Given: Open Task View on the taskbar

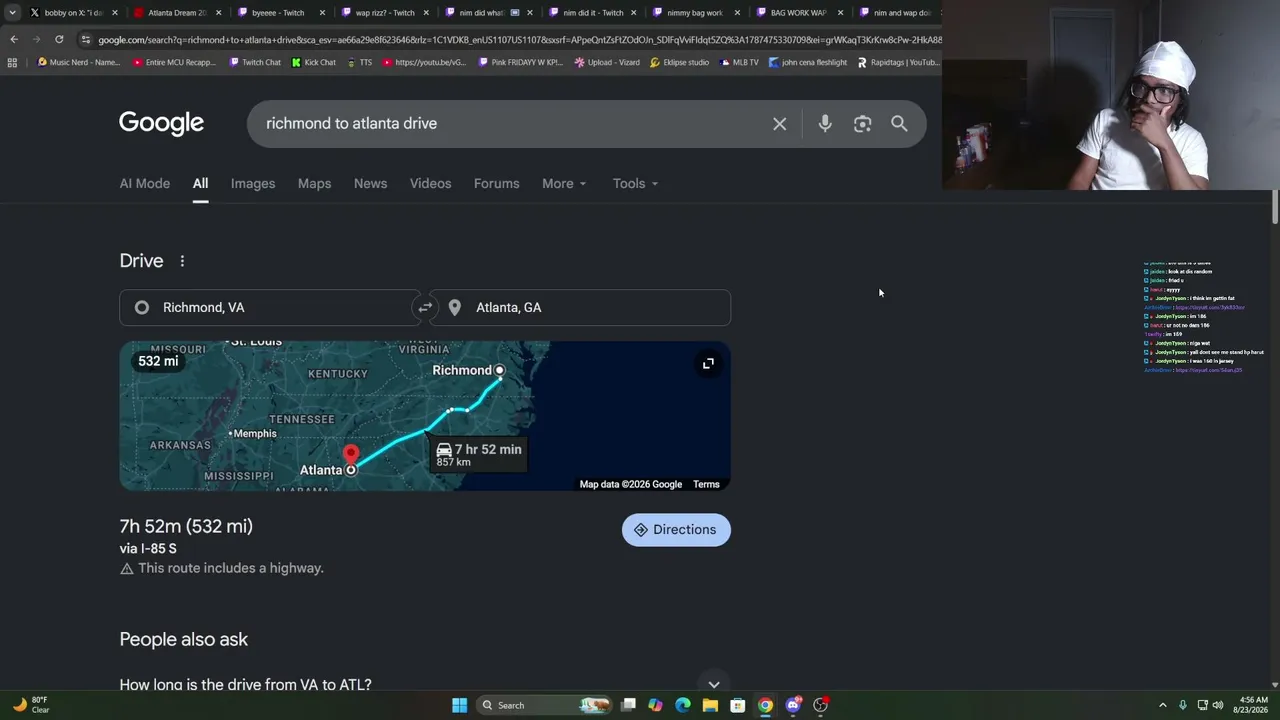Looking at the screenshot, I should point(628,705).
